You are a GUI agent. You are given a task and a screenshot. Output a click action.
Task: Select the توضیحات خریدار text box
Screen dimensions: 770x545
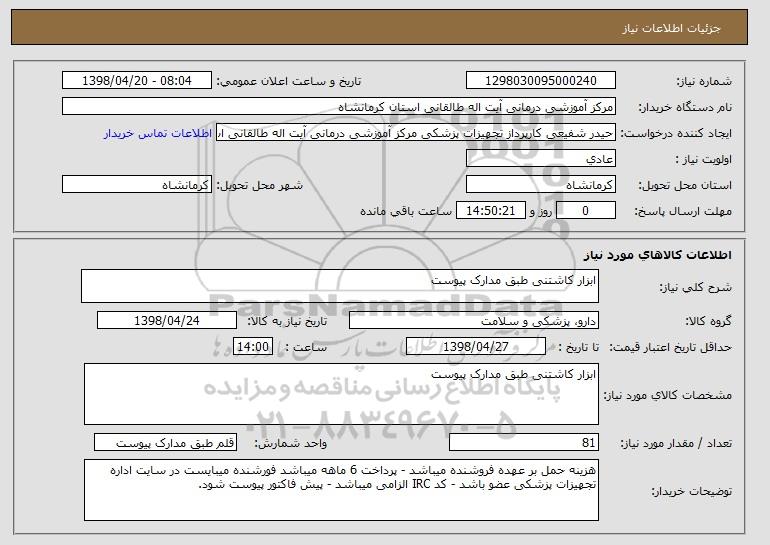[x=341, y=490]
